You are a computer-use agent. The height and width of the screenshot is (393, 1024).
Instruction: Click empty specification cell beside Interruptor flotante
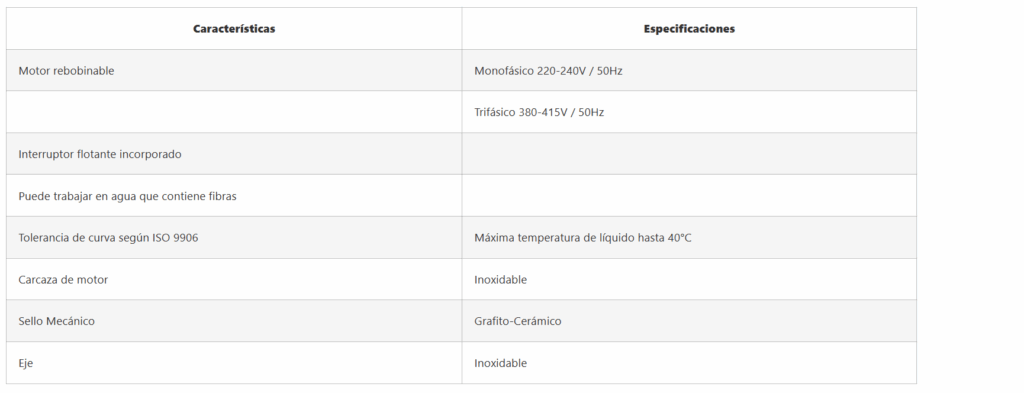[x=689, y=154]
